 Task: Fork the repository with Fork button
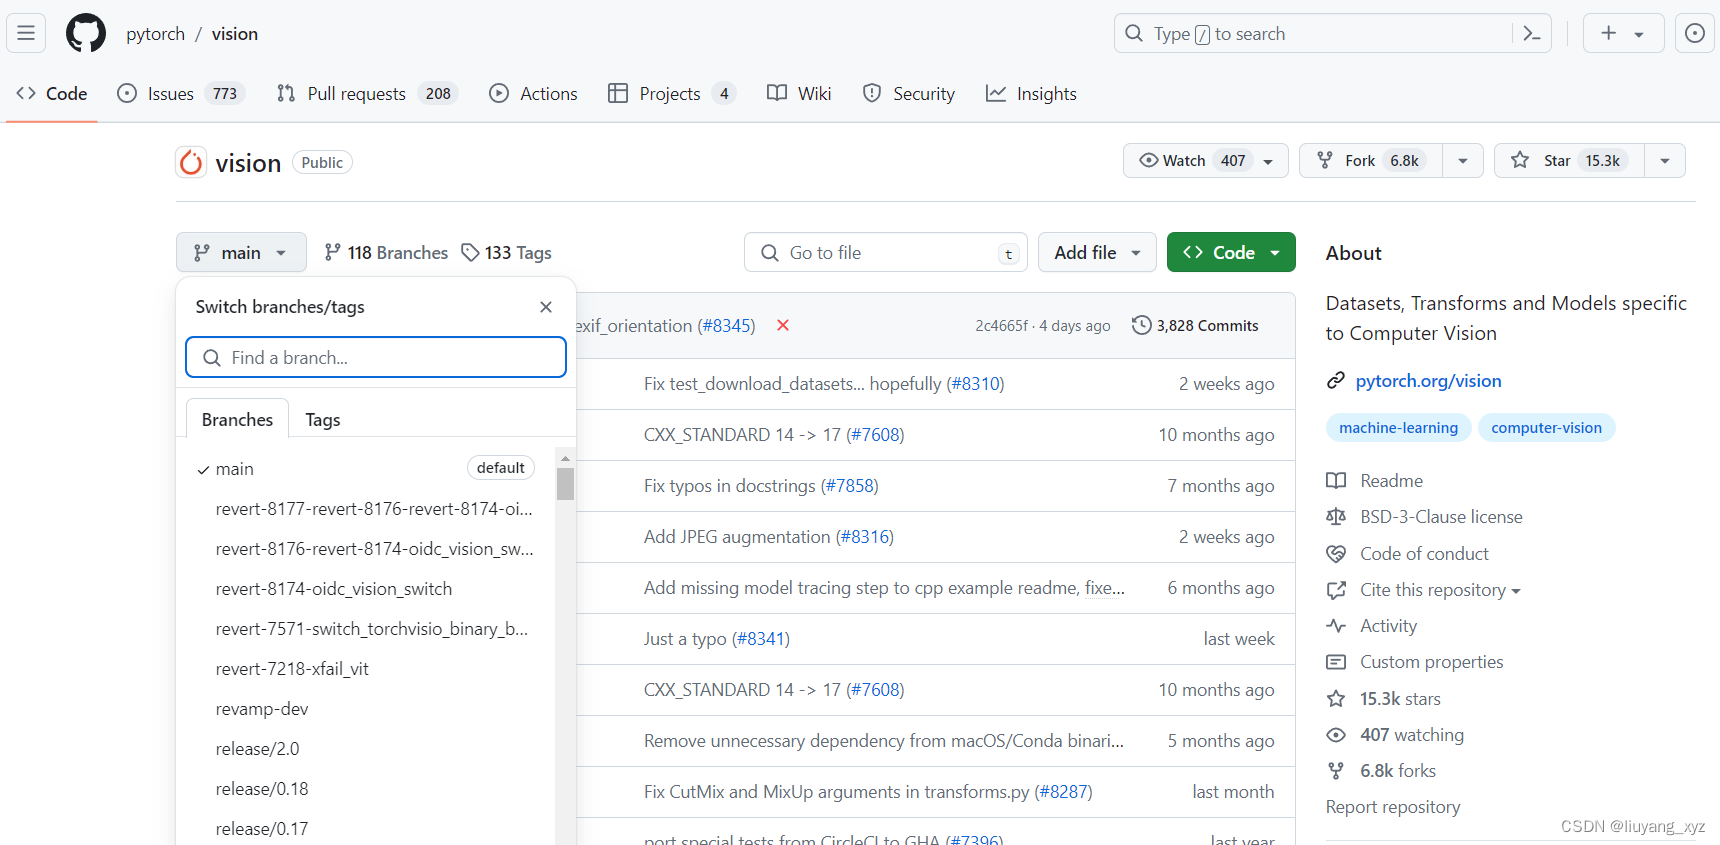pyautogui.click(x=1370, y=160)
